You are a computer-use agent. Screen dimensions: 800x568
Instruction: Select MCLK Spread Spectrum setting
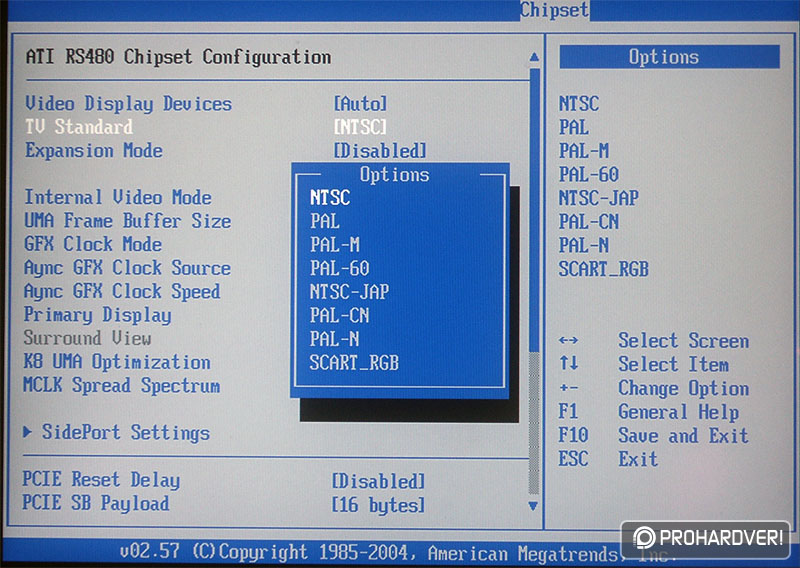[122, 385]
